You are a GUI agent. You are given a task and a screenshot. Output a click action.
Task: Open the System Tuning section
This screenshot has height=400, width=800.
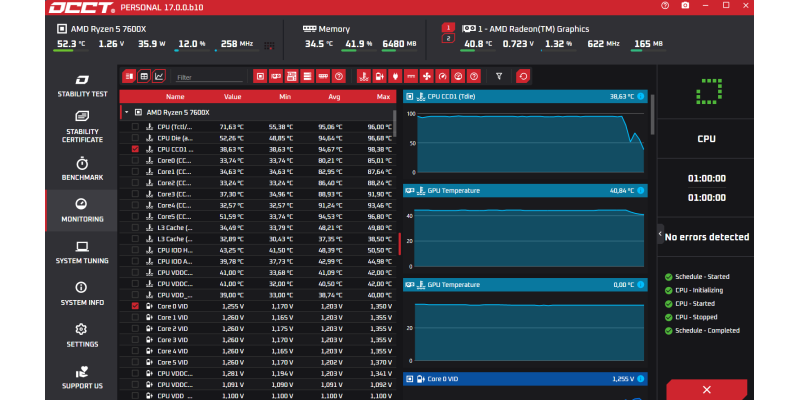pos(82,253)
